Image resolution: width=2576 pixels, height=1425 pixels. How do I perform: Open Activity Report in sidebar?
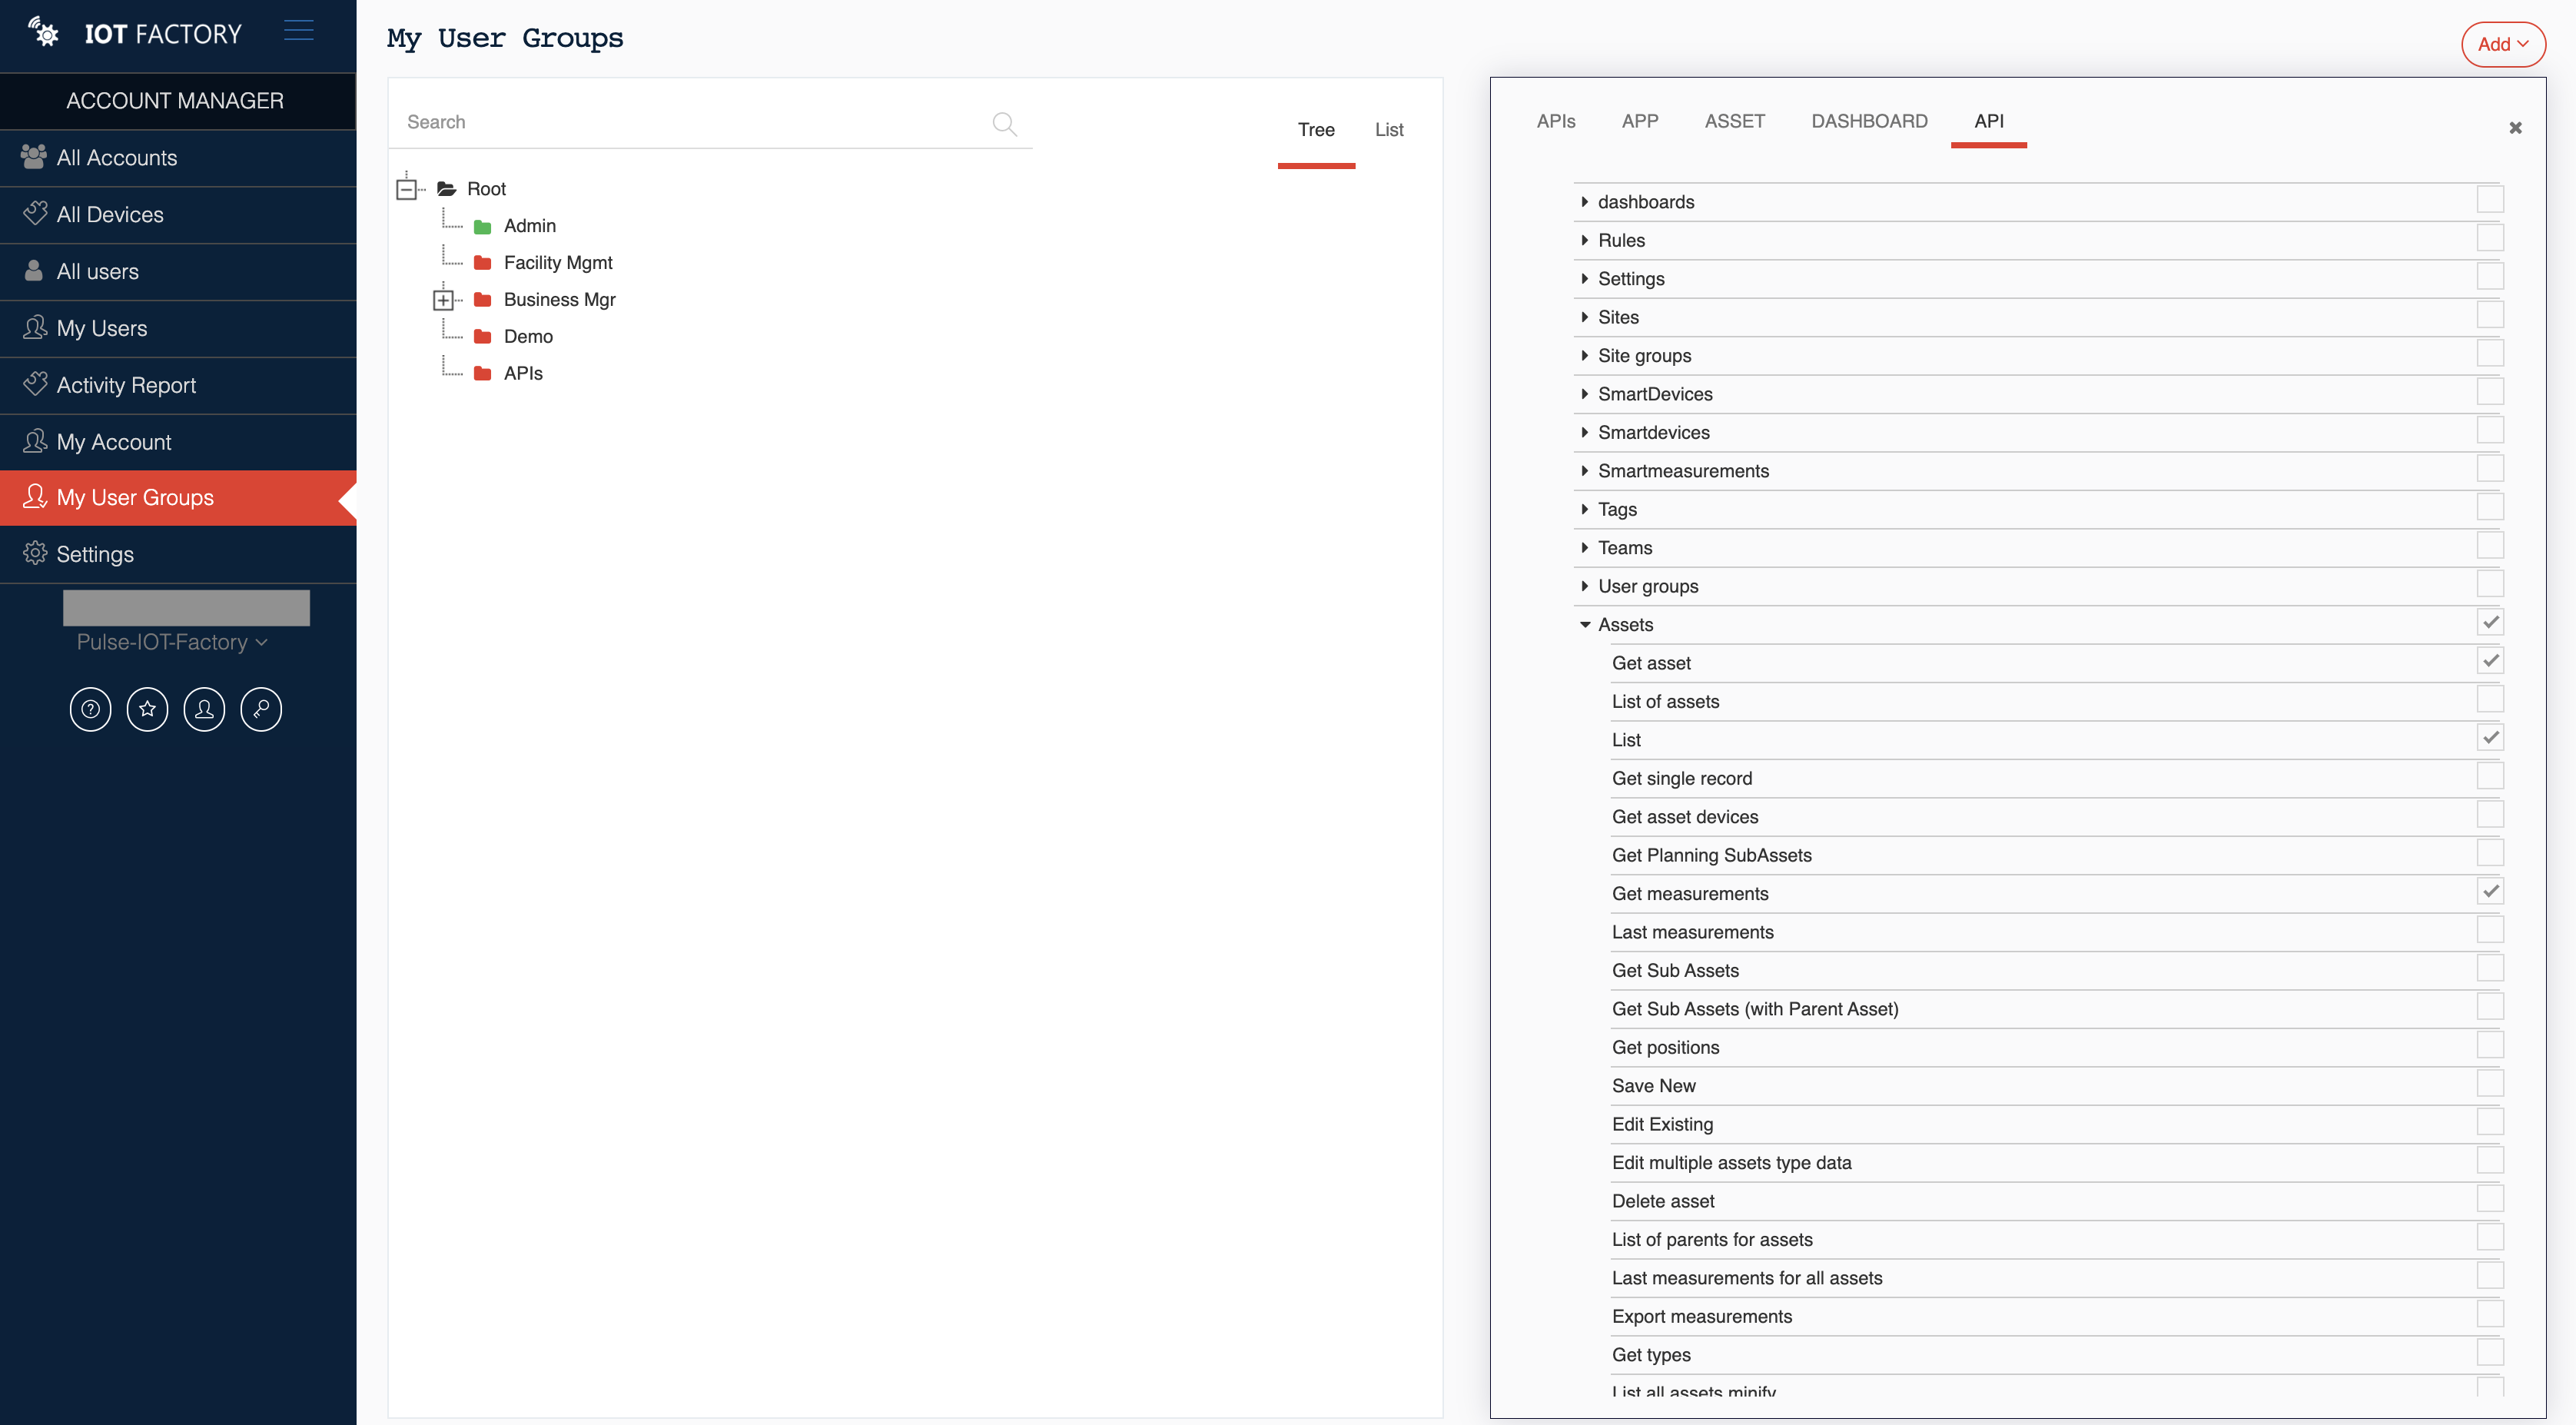(126, 385)
